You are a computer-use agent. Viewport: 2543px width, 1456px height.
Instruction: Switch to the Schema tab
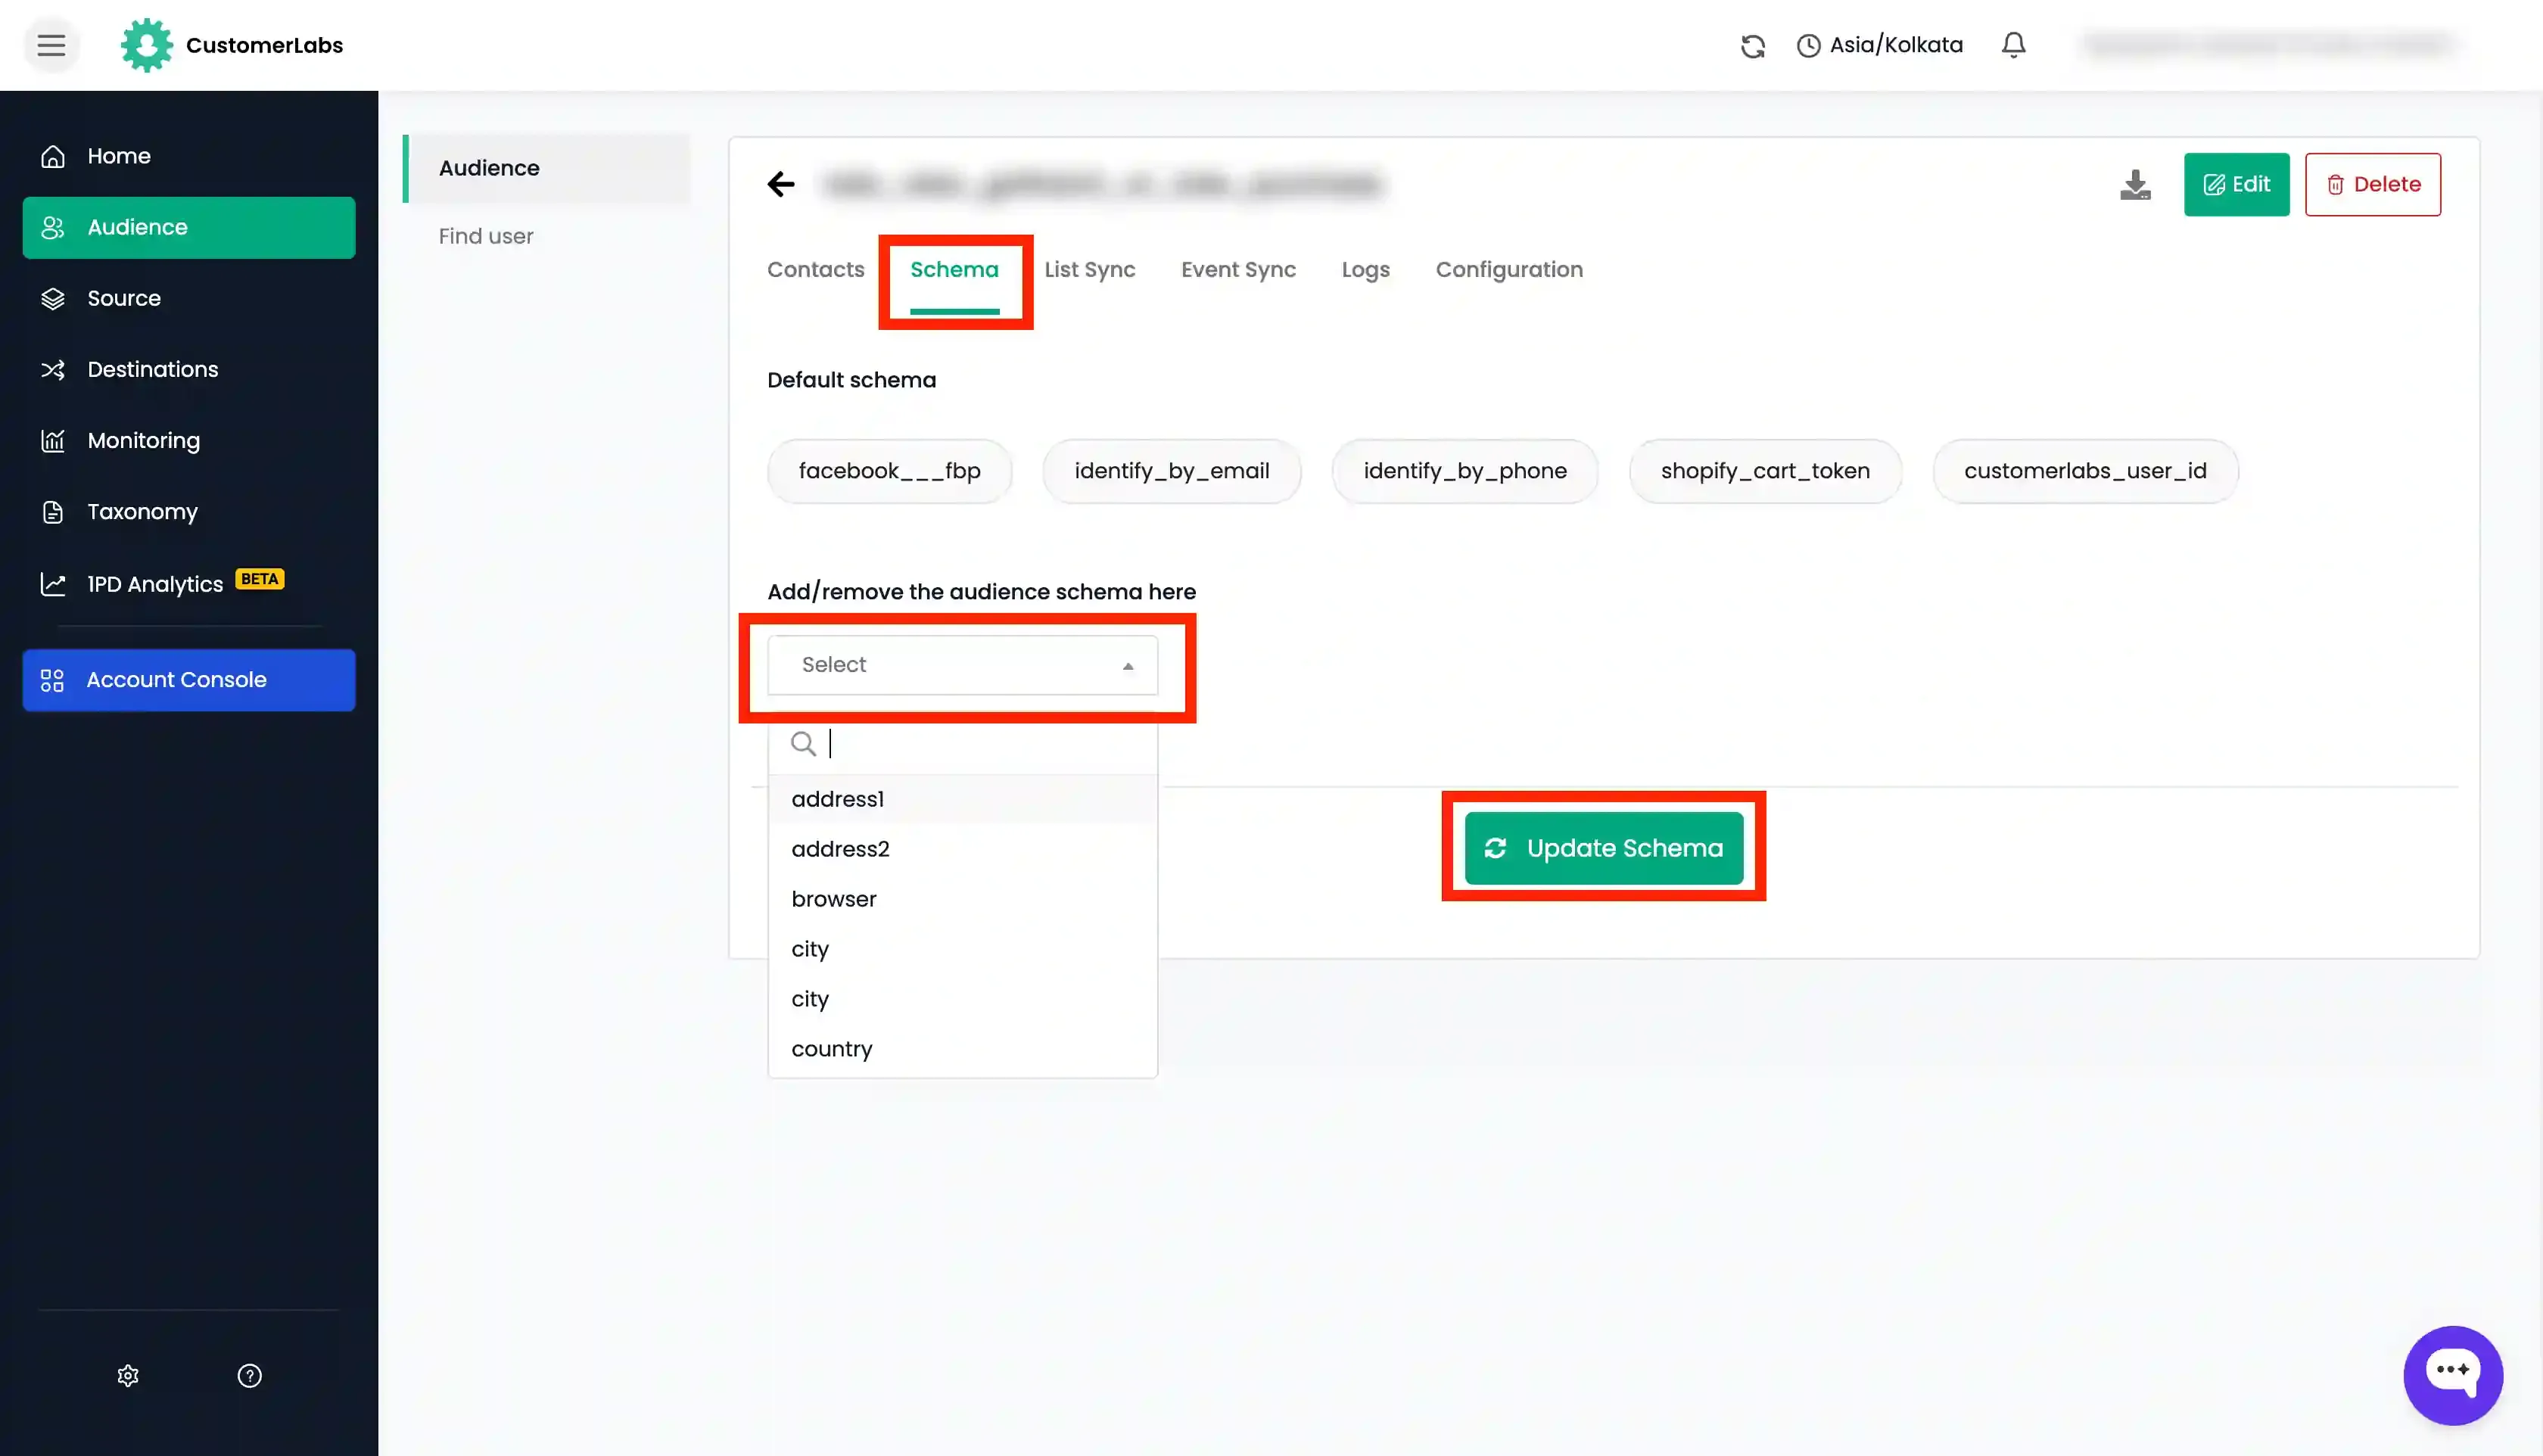pyautogui.click(x=954, y=269)
